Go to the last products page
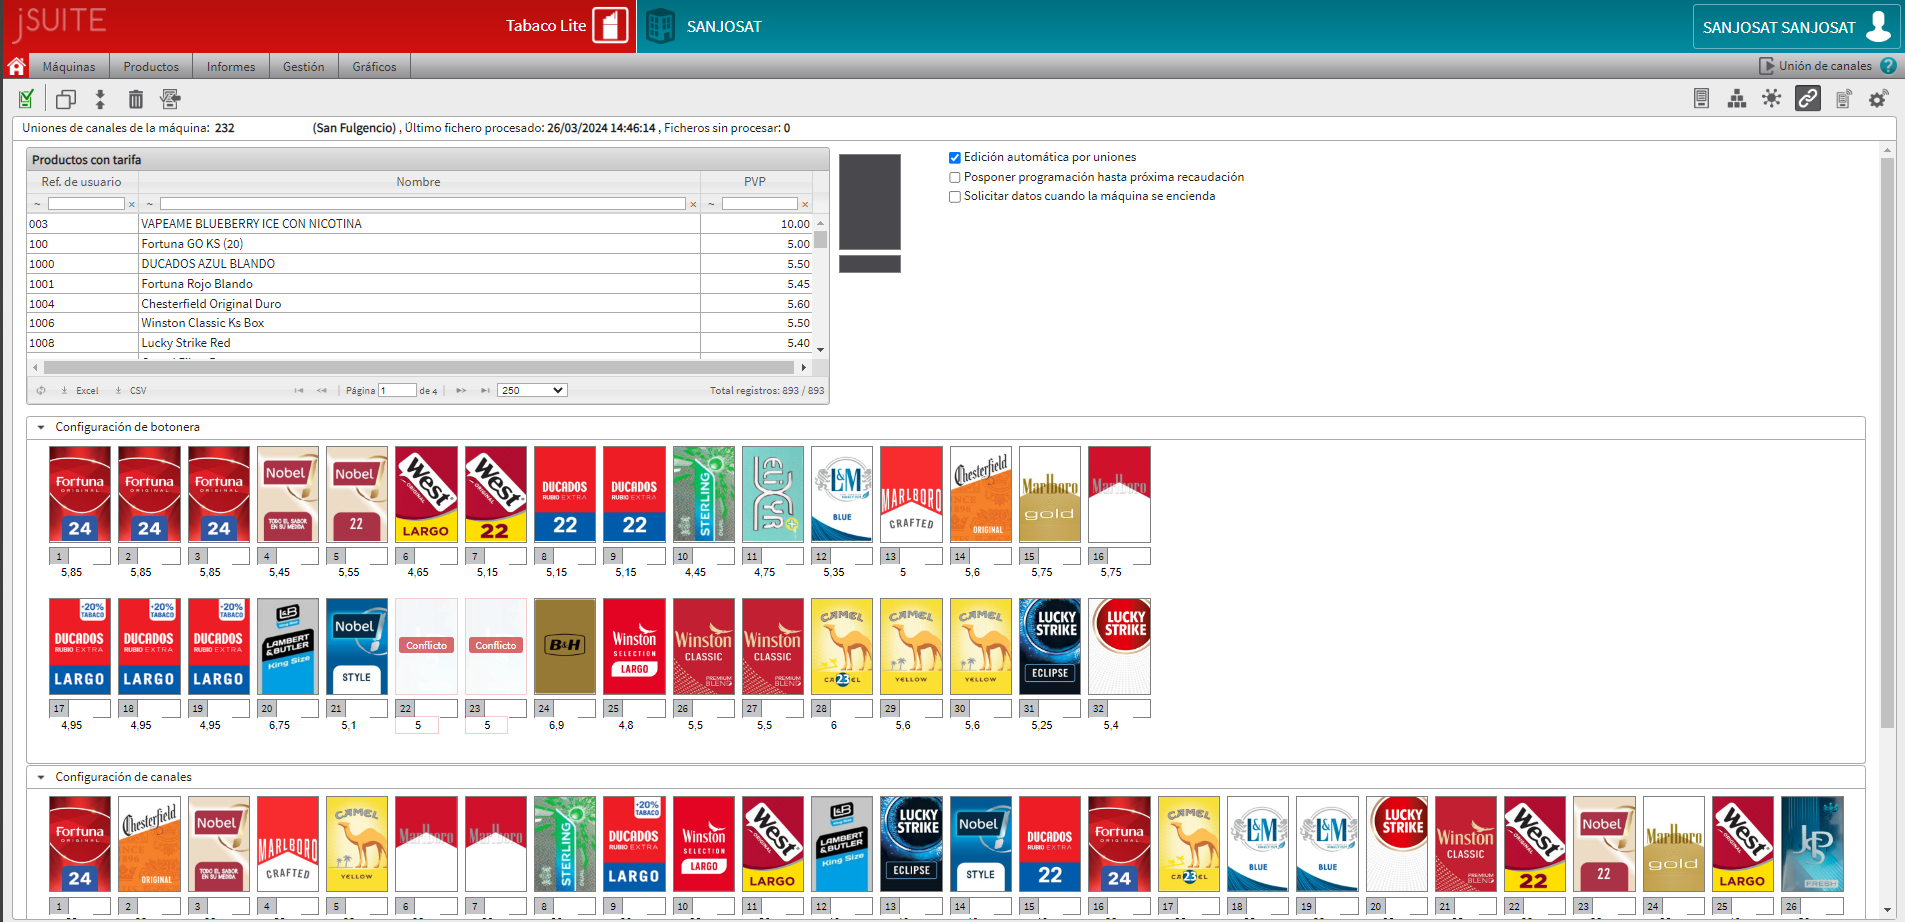Image resolution: width=1905 pixels, height=922 pixels. [x=485, y=391]
